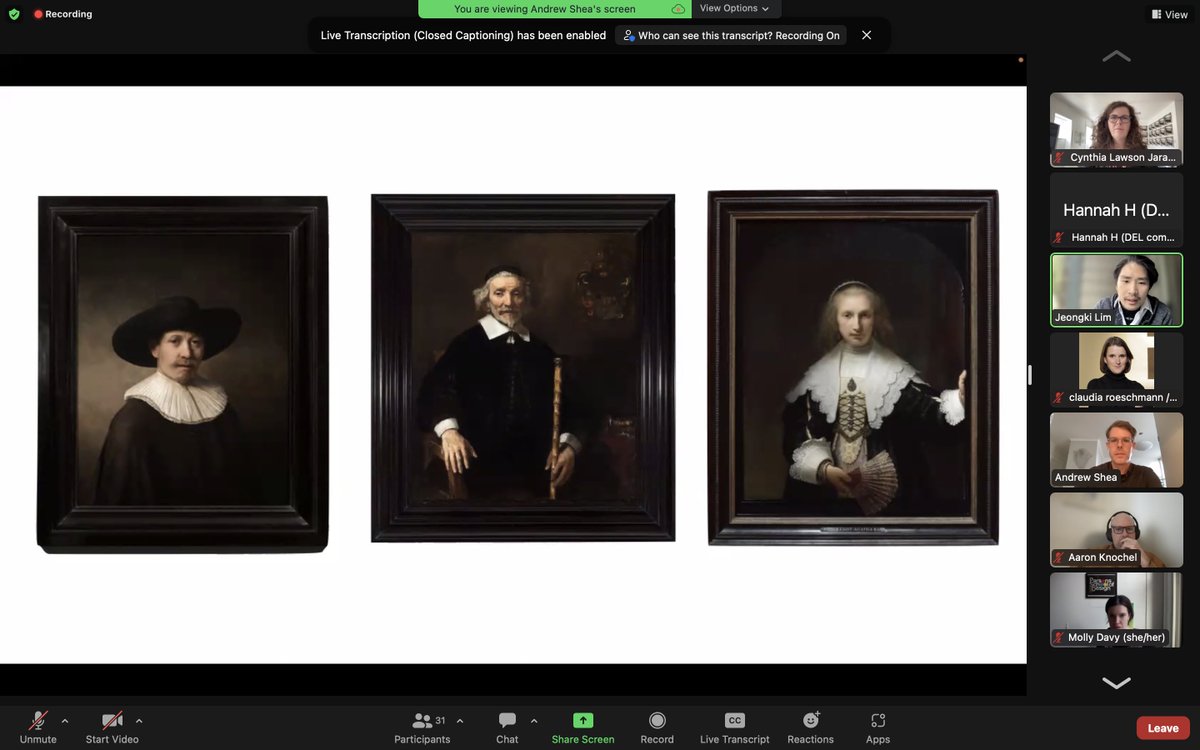Screen dimensions: 1200x750
Task: Show previous participants with up chevron
Action: coord(1116,57)
